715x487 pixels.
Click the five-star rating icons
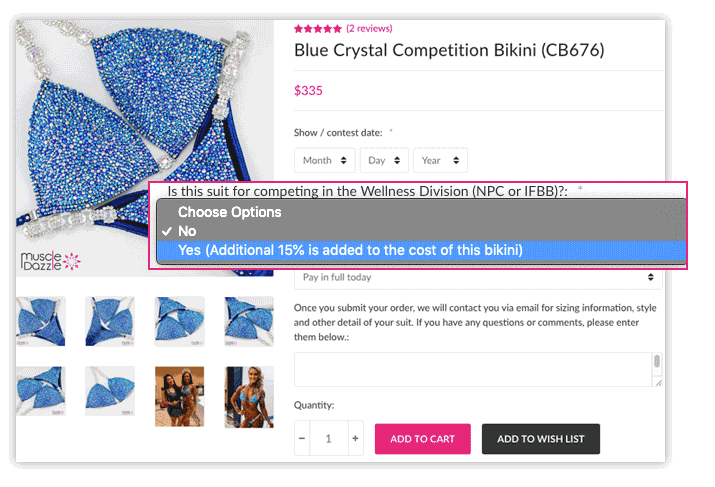point(317,29)
